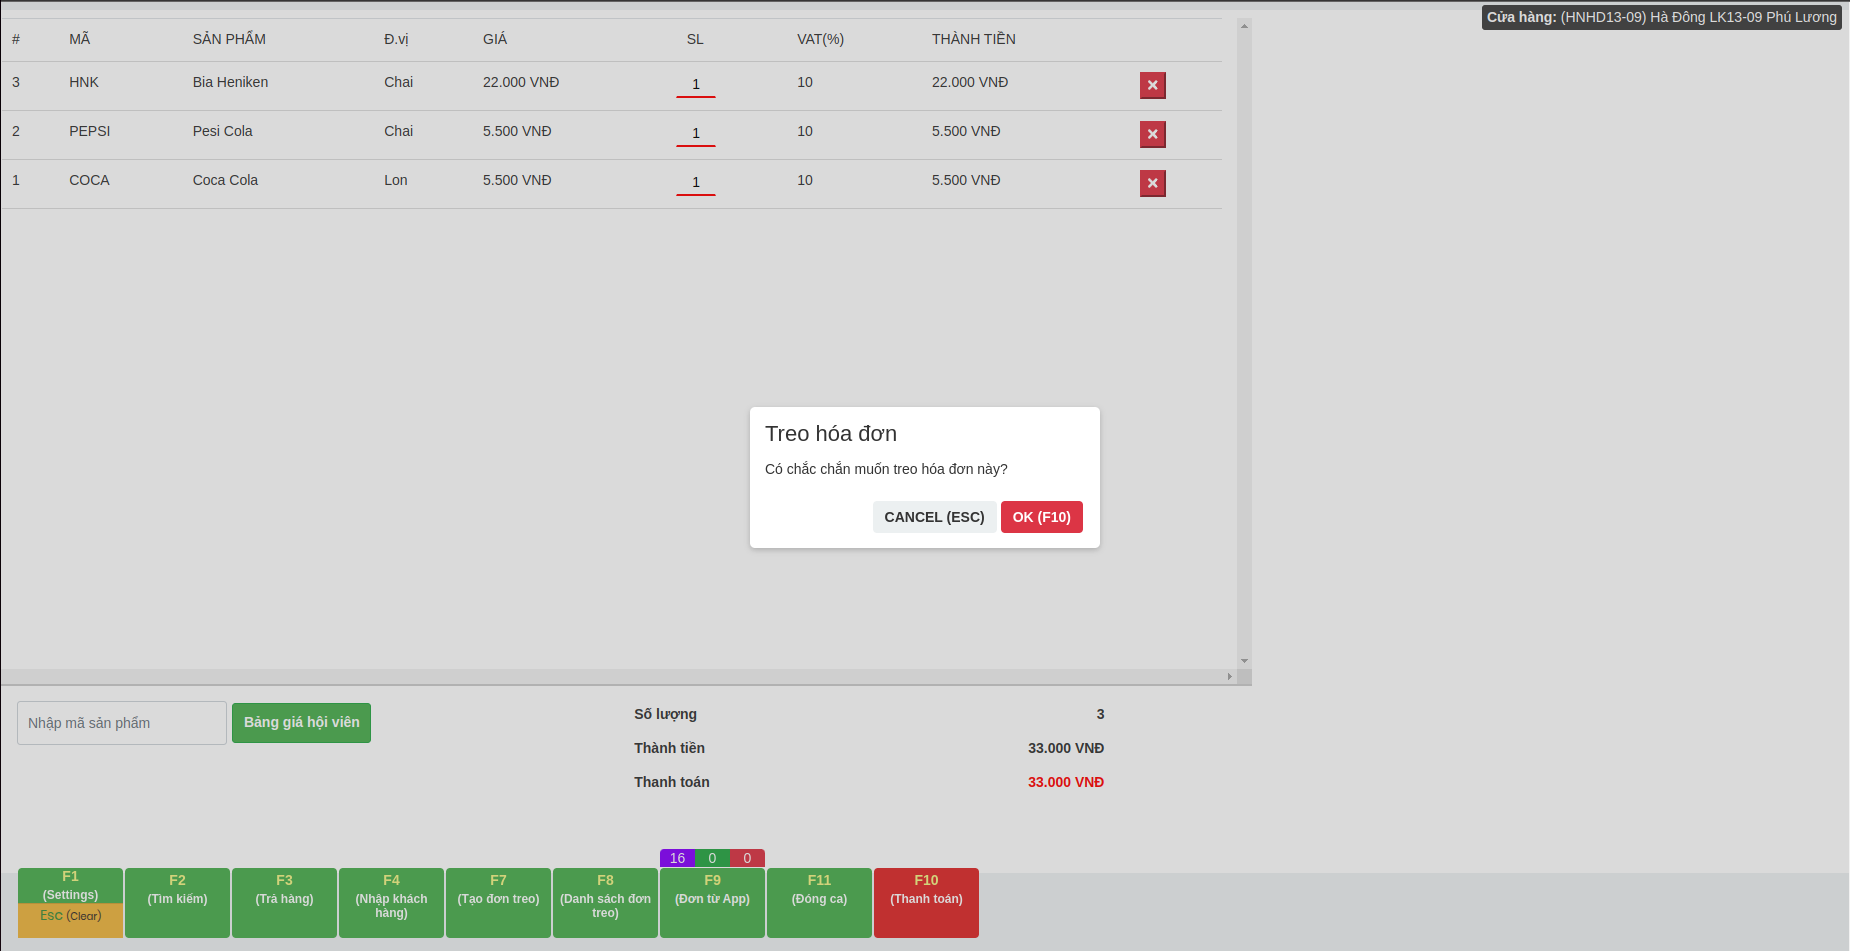Open F8 Danh sách đơn treo
Viewport: 1850px width, 951px height.
pyautogui.click(x=605, y=902)
